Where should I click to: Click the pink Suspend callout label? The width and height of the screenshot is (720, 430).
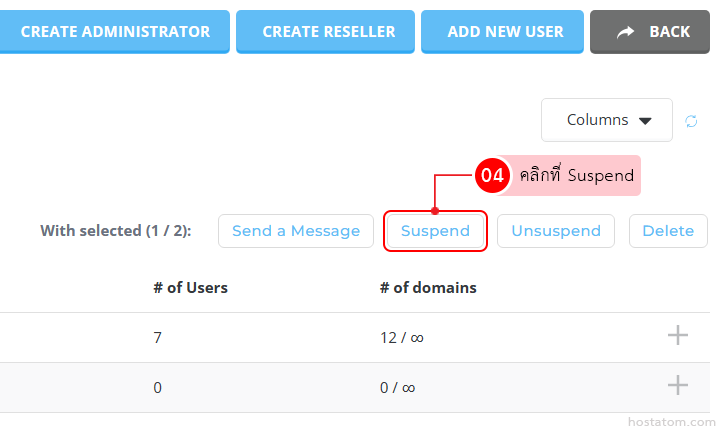(x=576, y=175)
